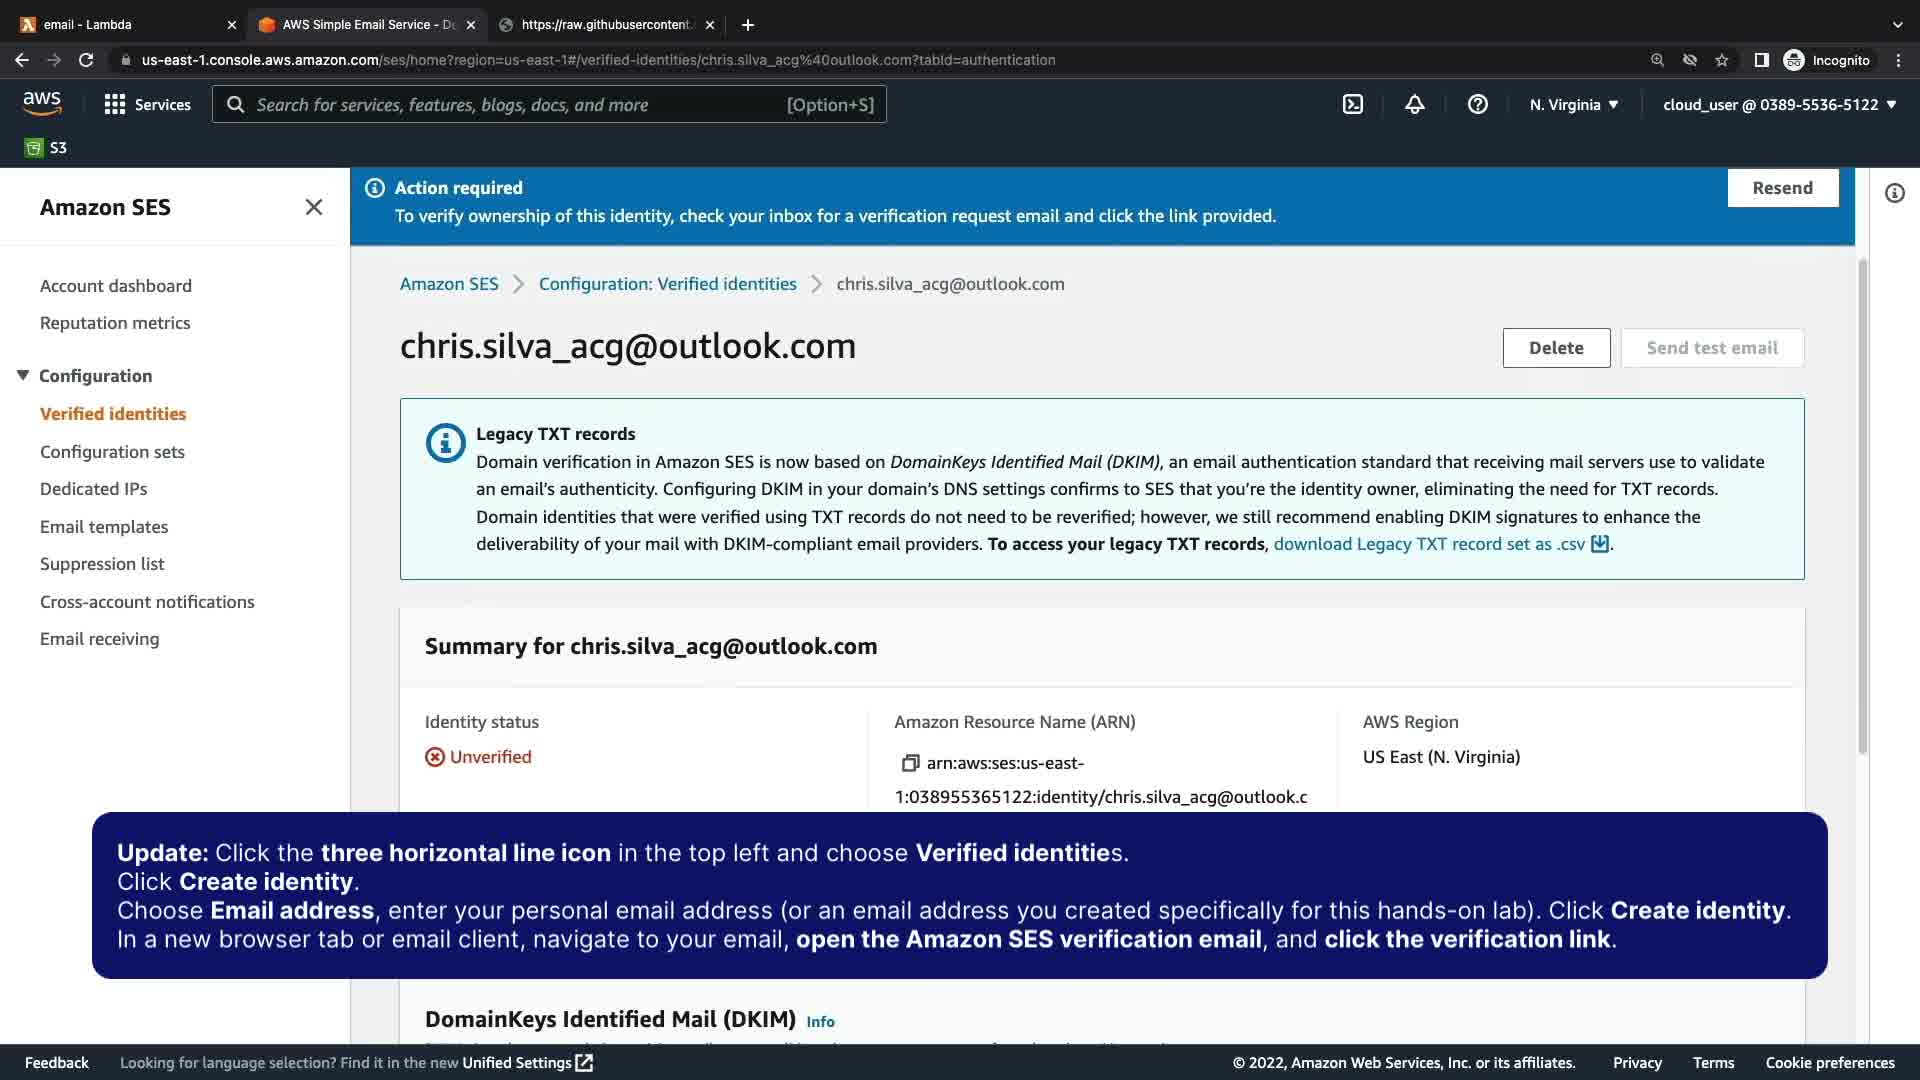
Task: Bookmark this page with the star icon
Action: 1721,60
